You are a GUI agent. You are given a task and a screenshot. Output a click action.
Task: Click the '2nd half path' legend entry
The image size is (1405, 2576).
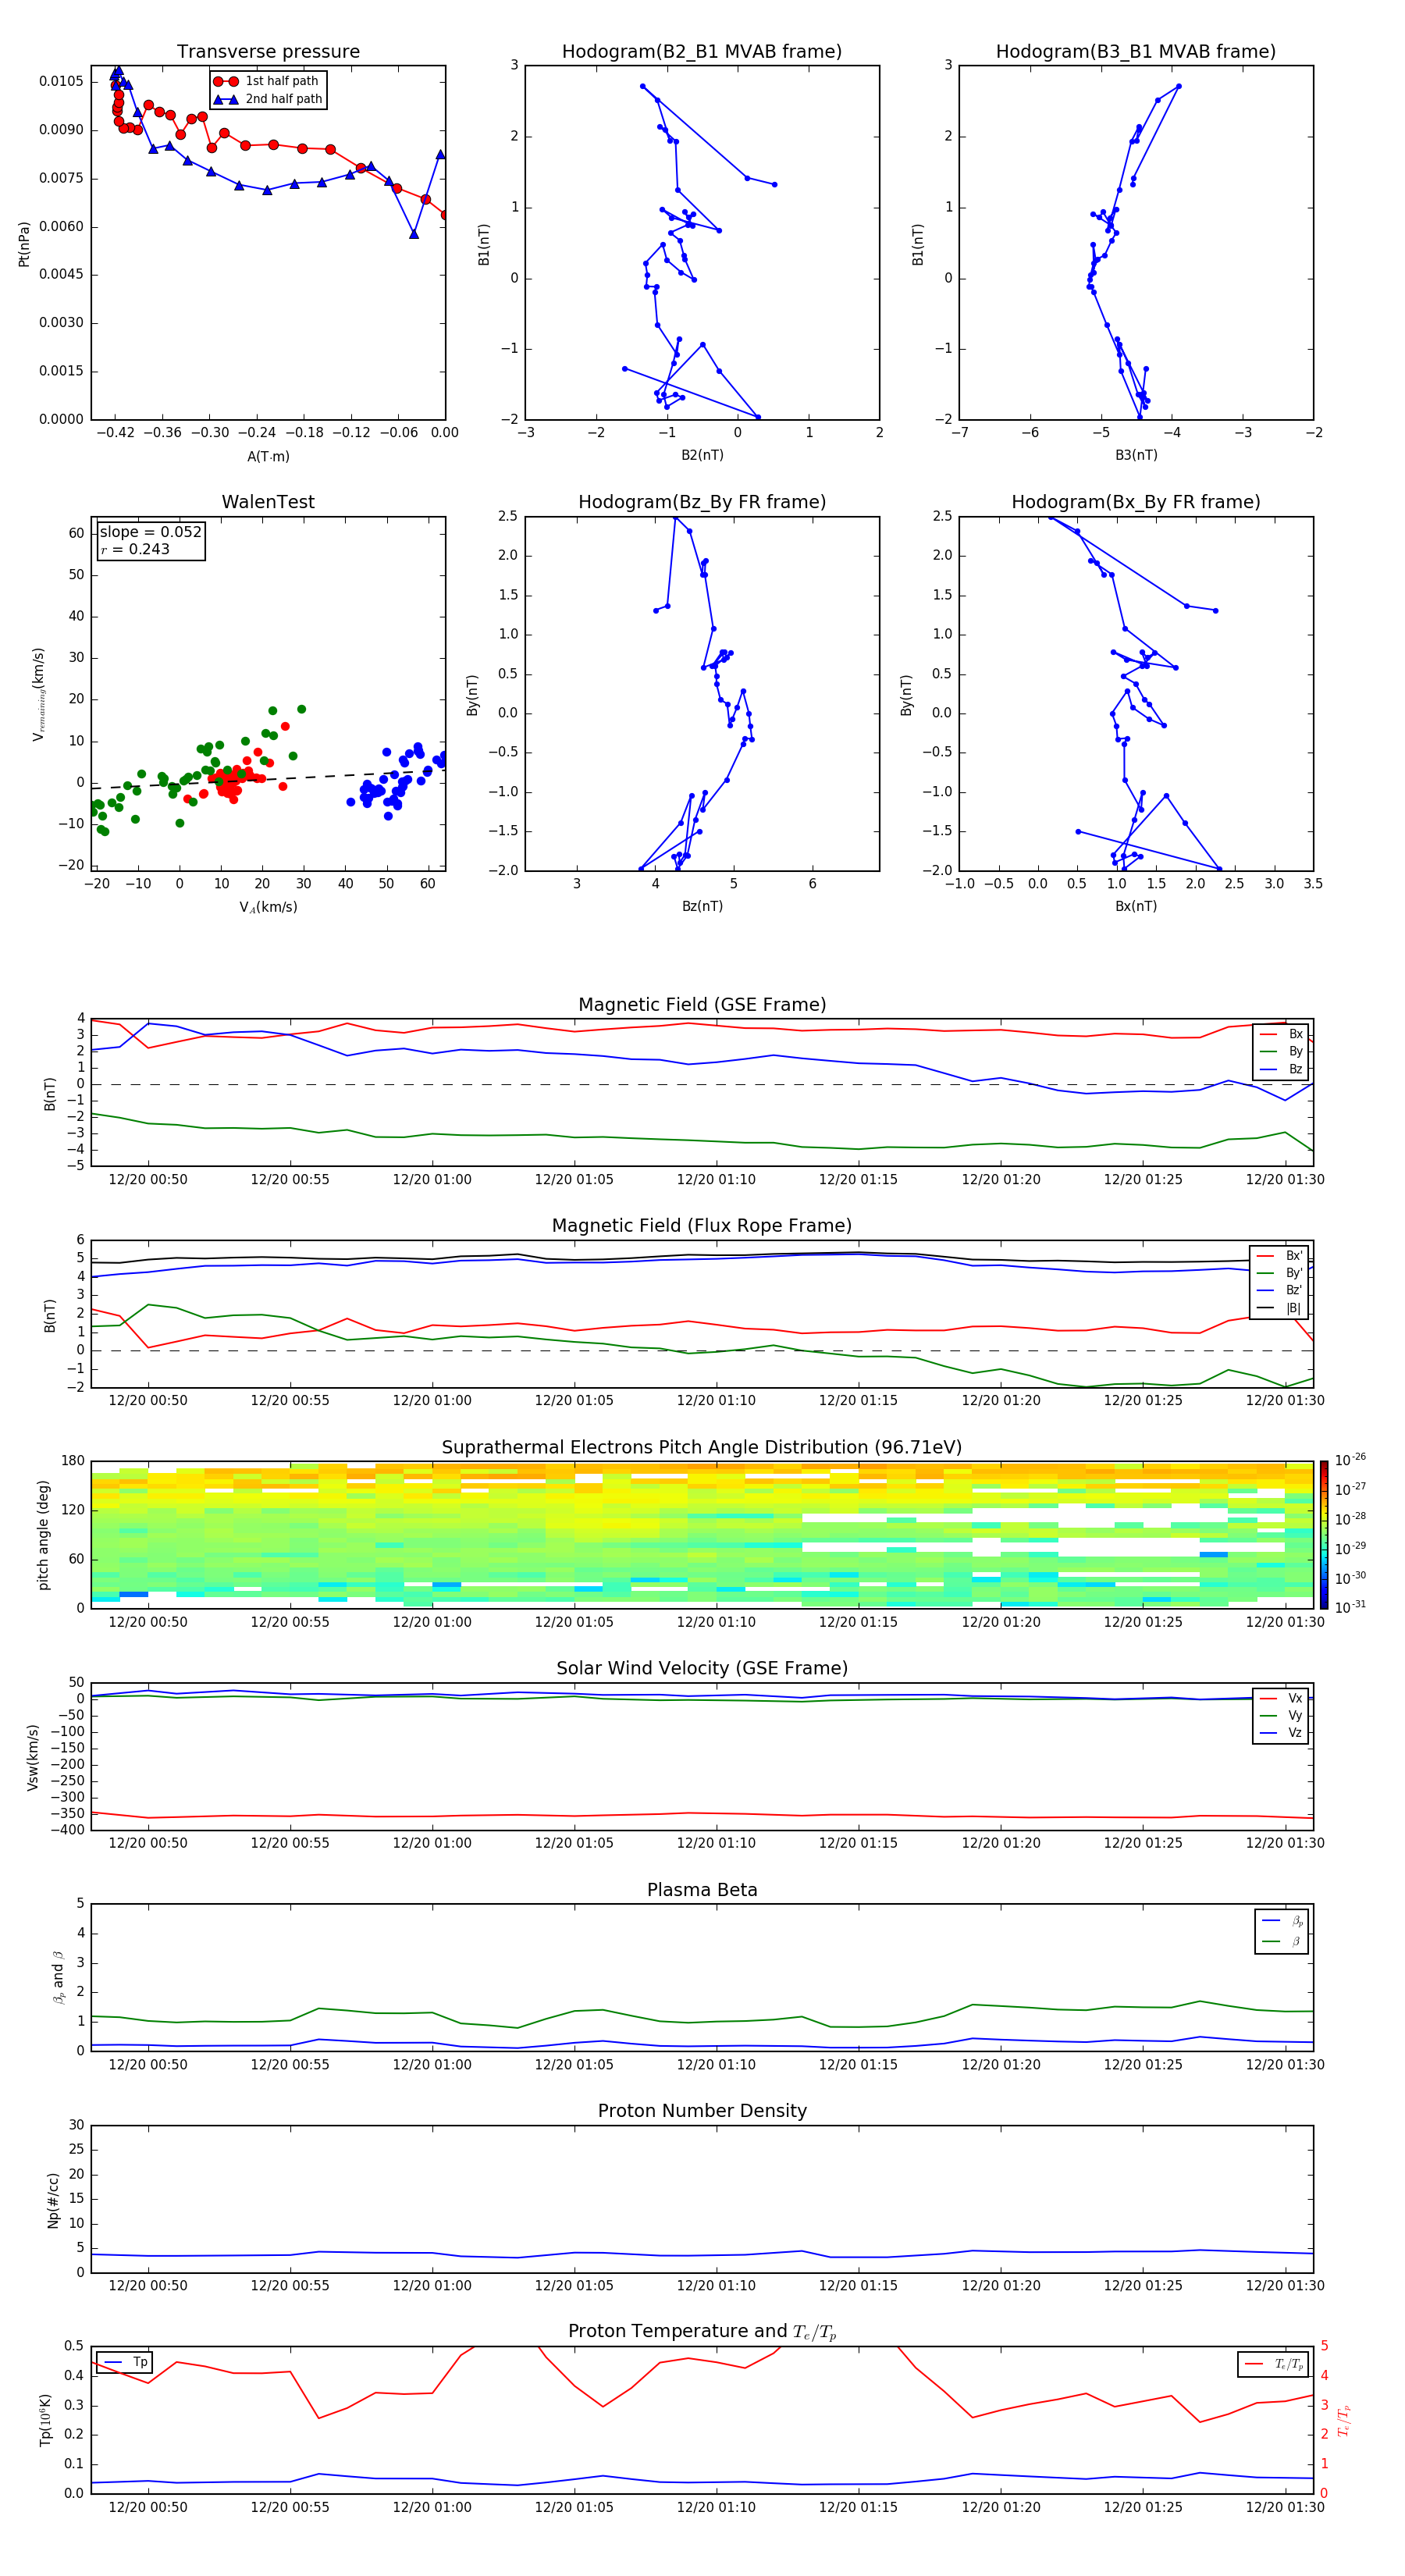click(268, 99)
